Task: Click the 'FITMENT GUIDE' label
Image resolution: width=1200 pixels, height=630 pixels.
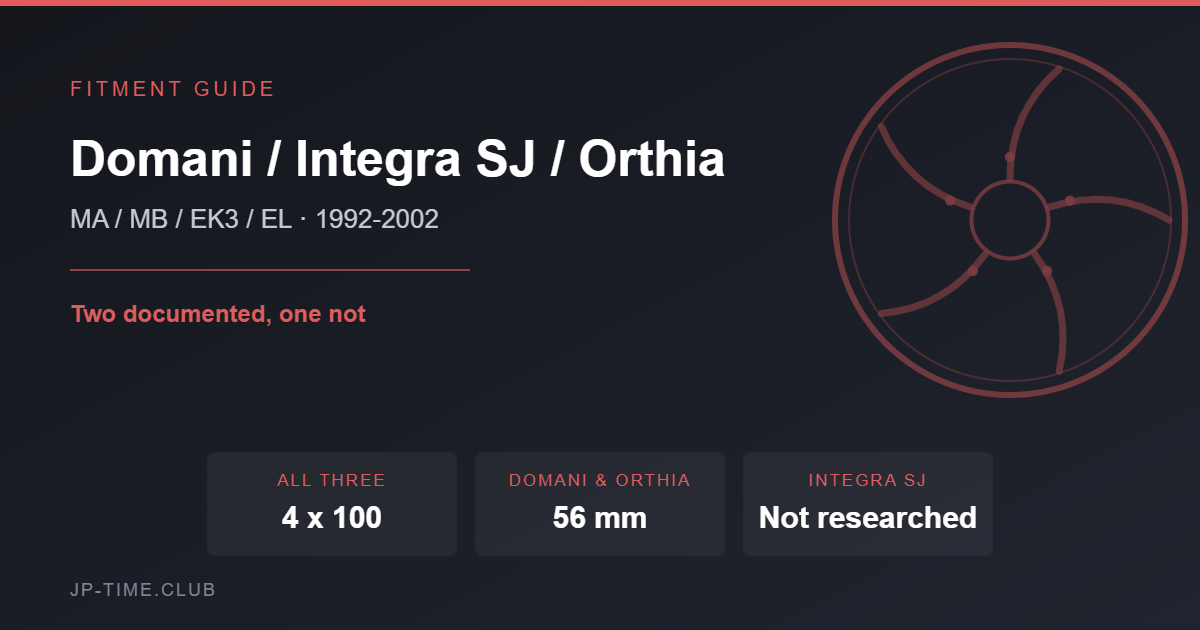Action: pyautogui.click(x=172, y=89)
